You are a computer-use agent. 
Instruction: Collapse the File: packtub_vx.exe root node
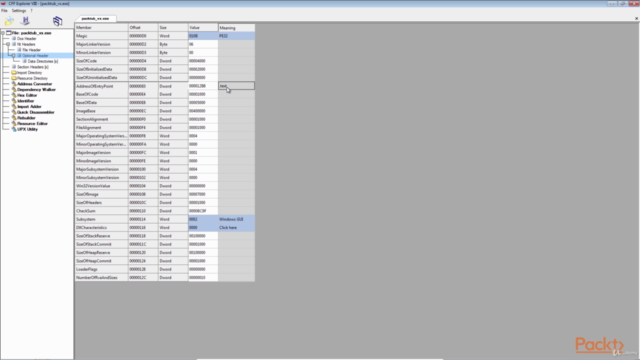(3, 33)
